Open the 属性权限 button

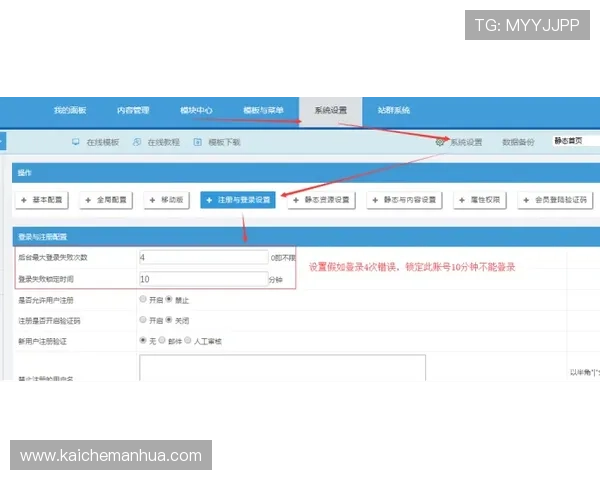(480, 200)
